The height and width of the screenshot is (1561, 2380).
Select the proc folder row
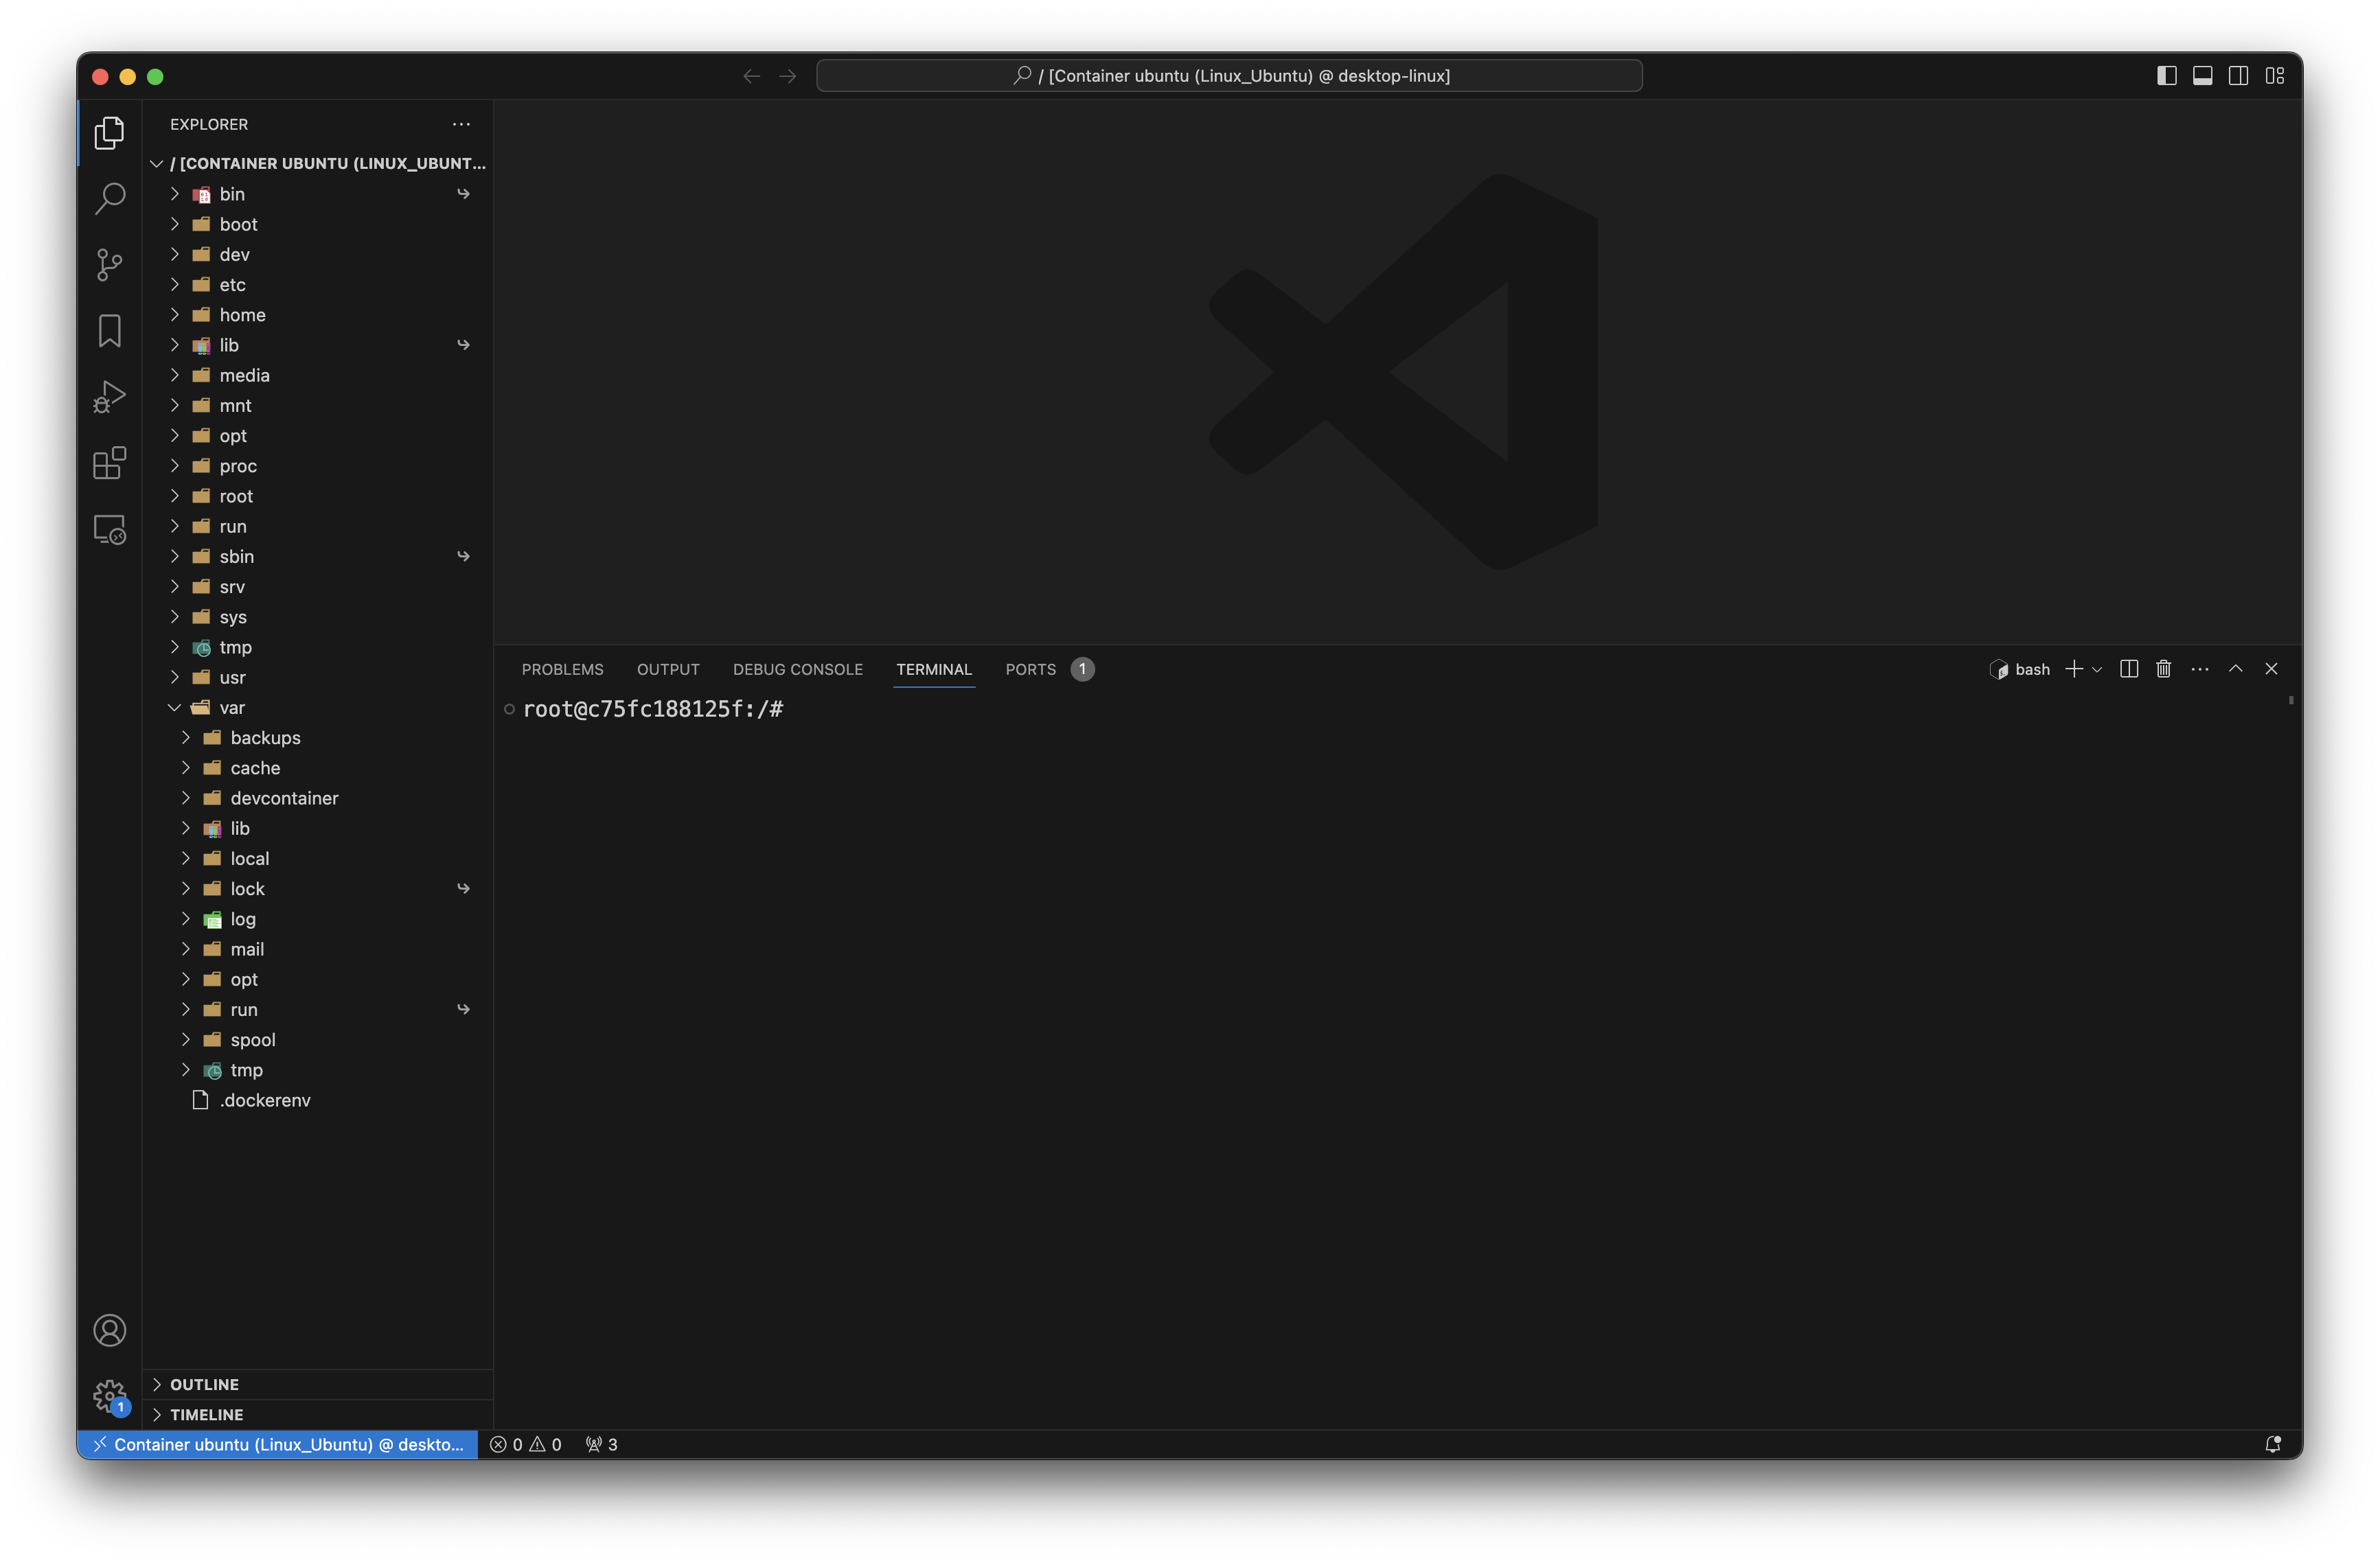point(318,466)
